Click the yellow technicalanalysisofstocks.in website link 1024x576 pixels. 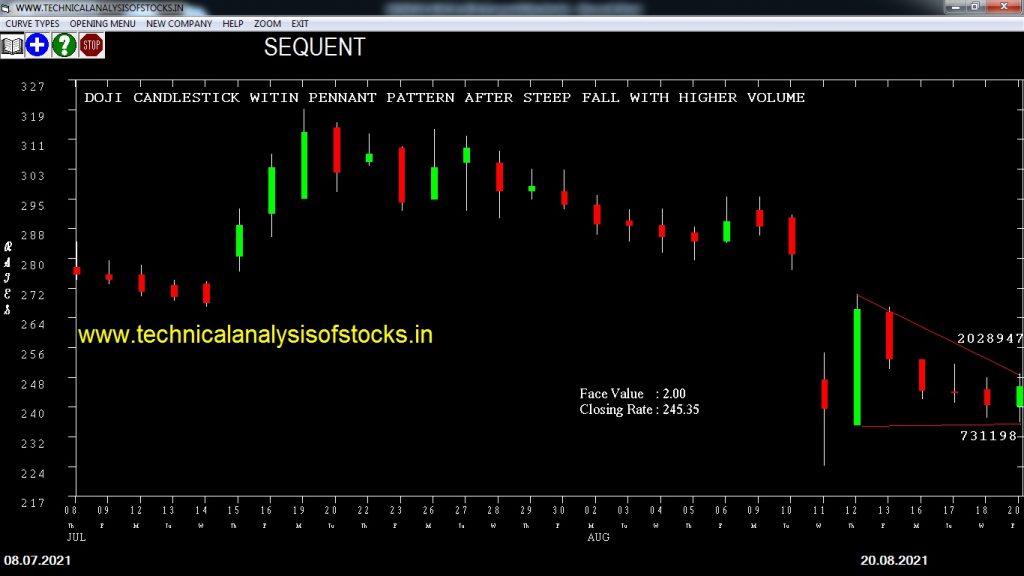(x=255, y=335)
